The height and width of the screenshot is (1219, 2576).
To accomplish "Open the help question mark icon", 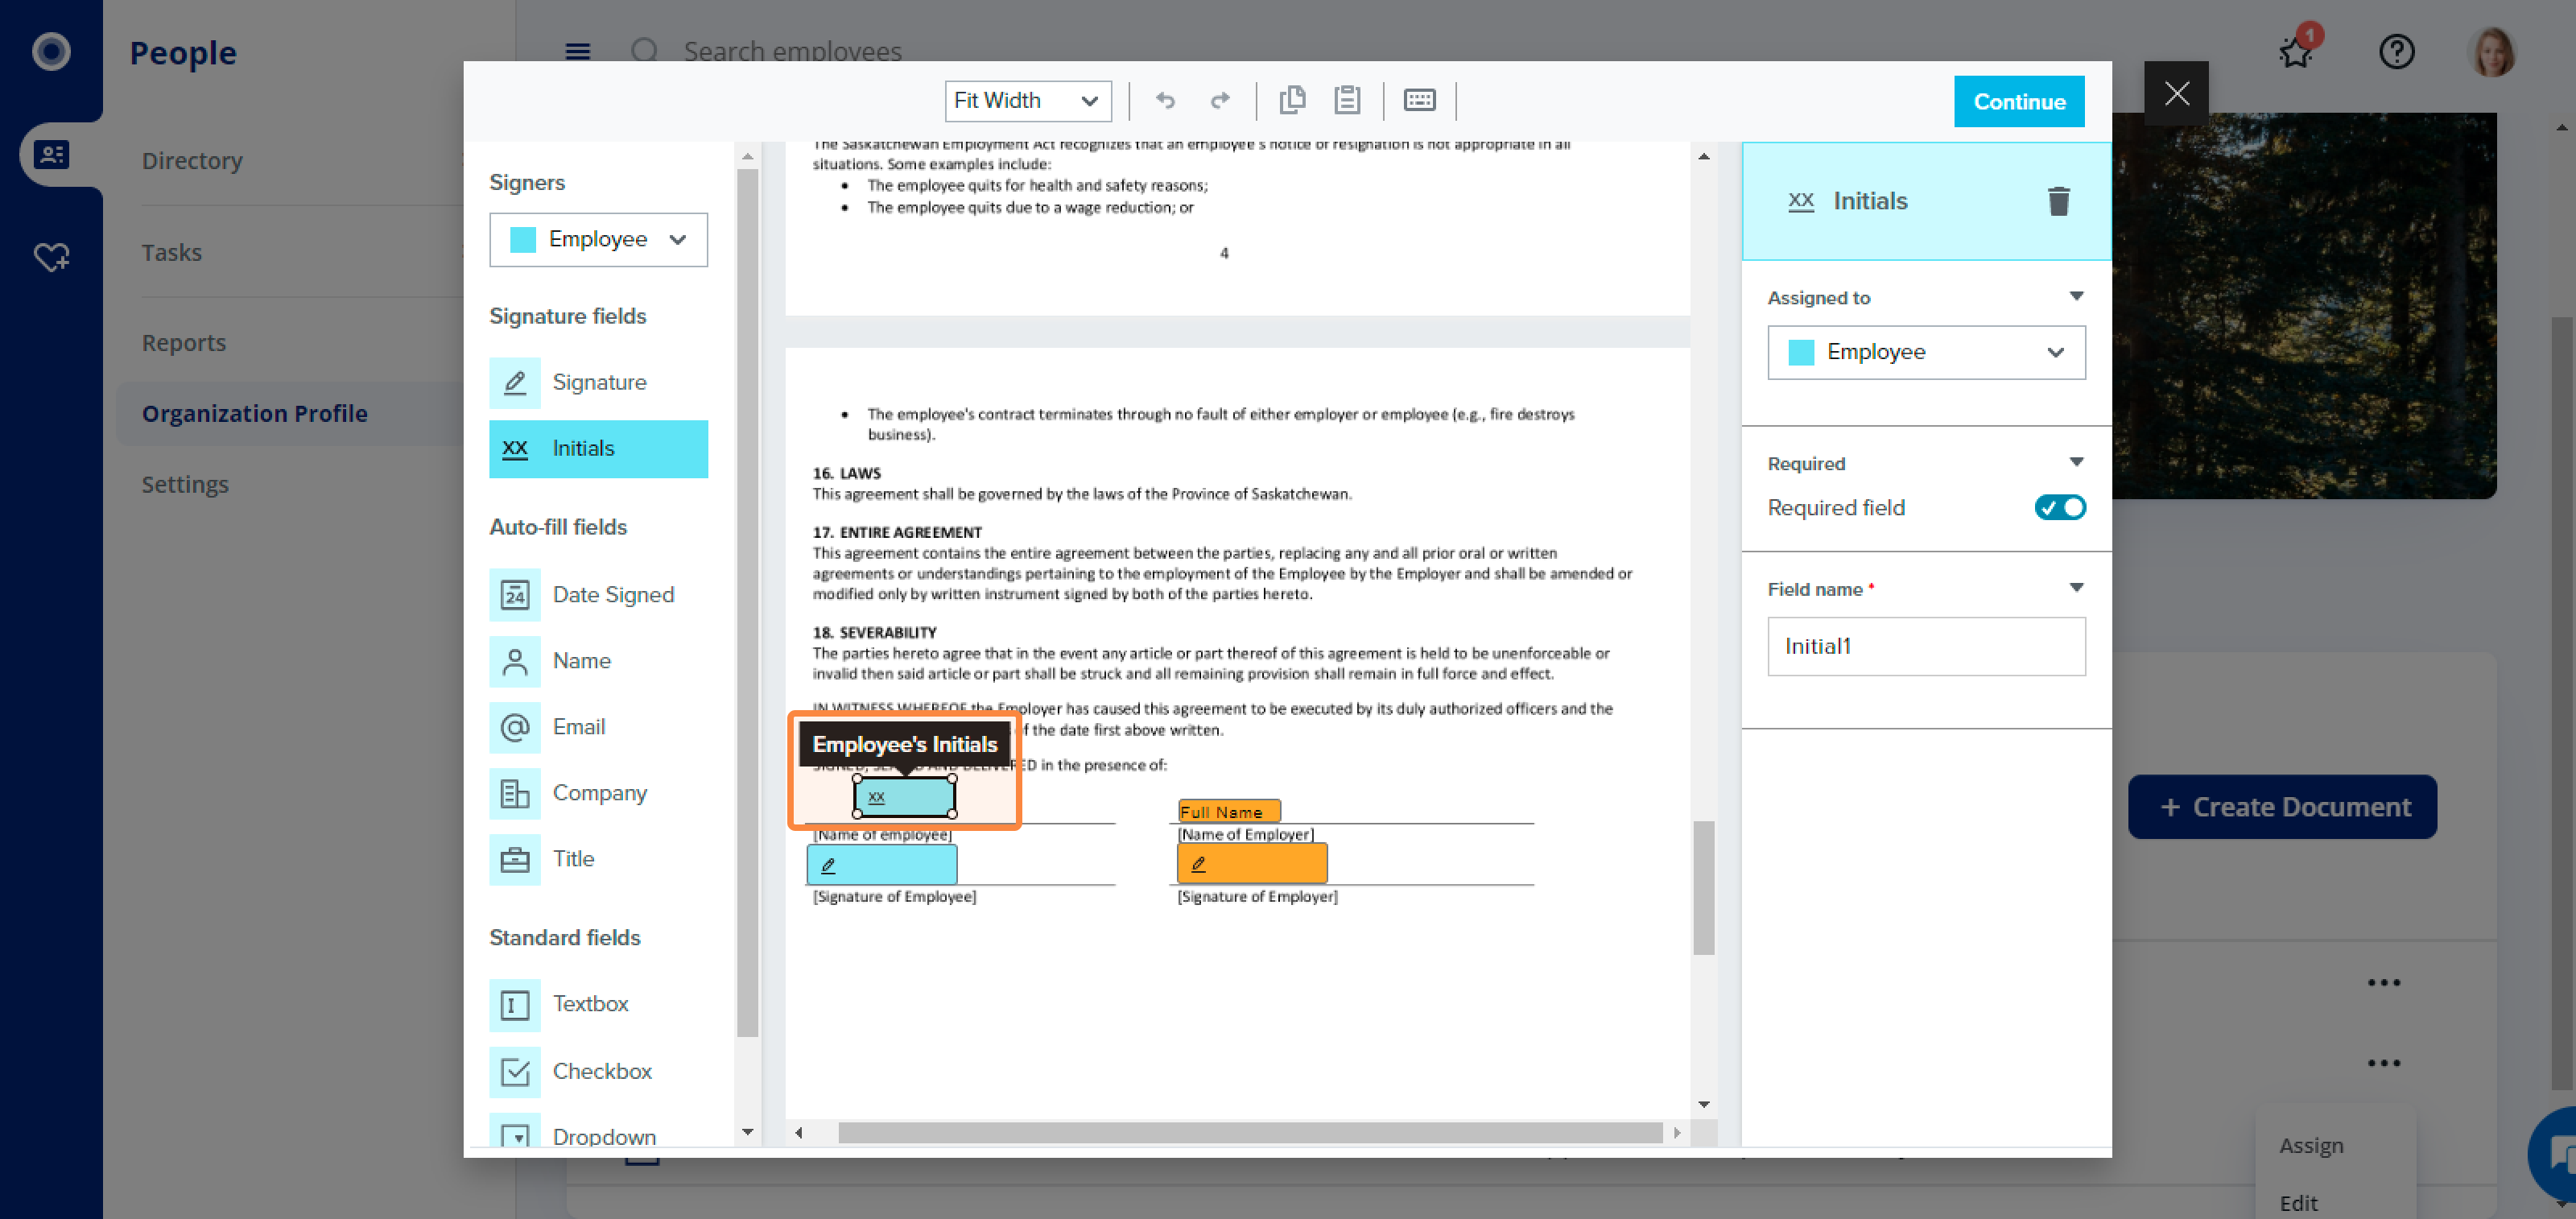I will click(2396, 51).
